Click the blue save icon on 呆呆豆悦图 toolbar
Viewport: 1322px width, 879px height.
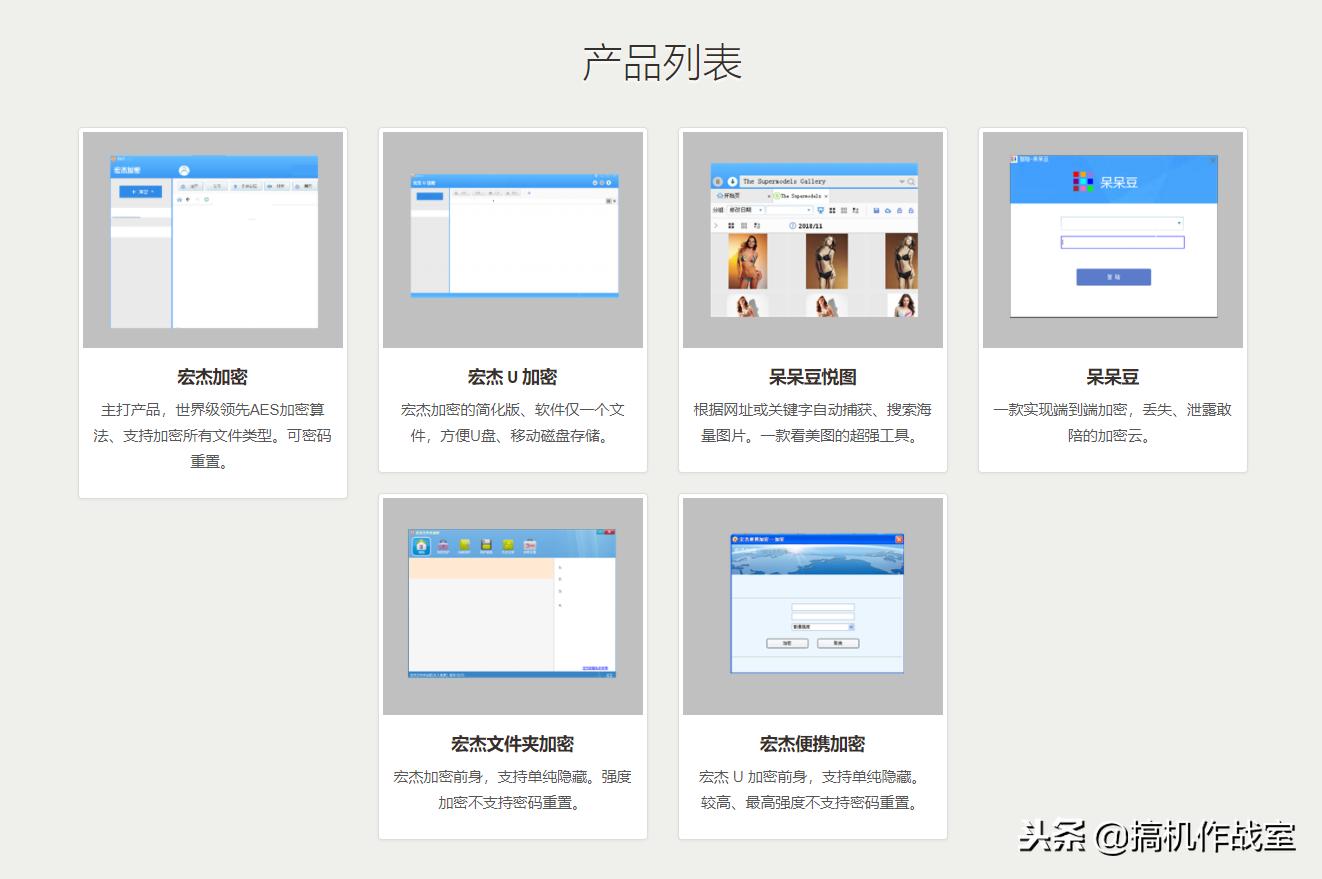click(x=876, y=210)
